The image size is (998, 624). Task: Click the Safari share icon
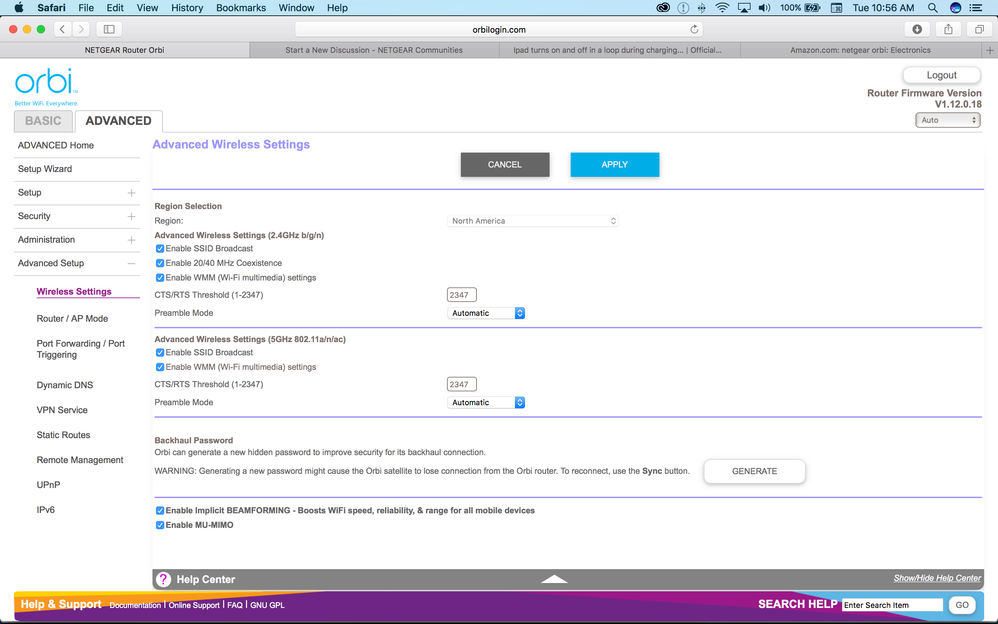tap(948, 29)
